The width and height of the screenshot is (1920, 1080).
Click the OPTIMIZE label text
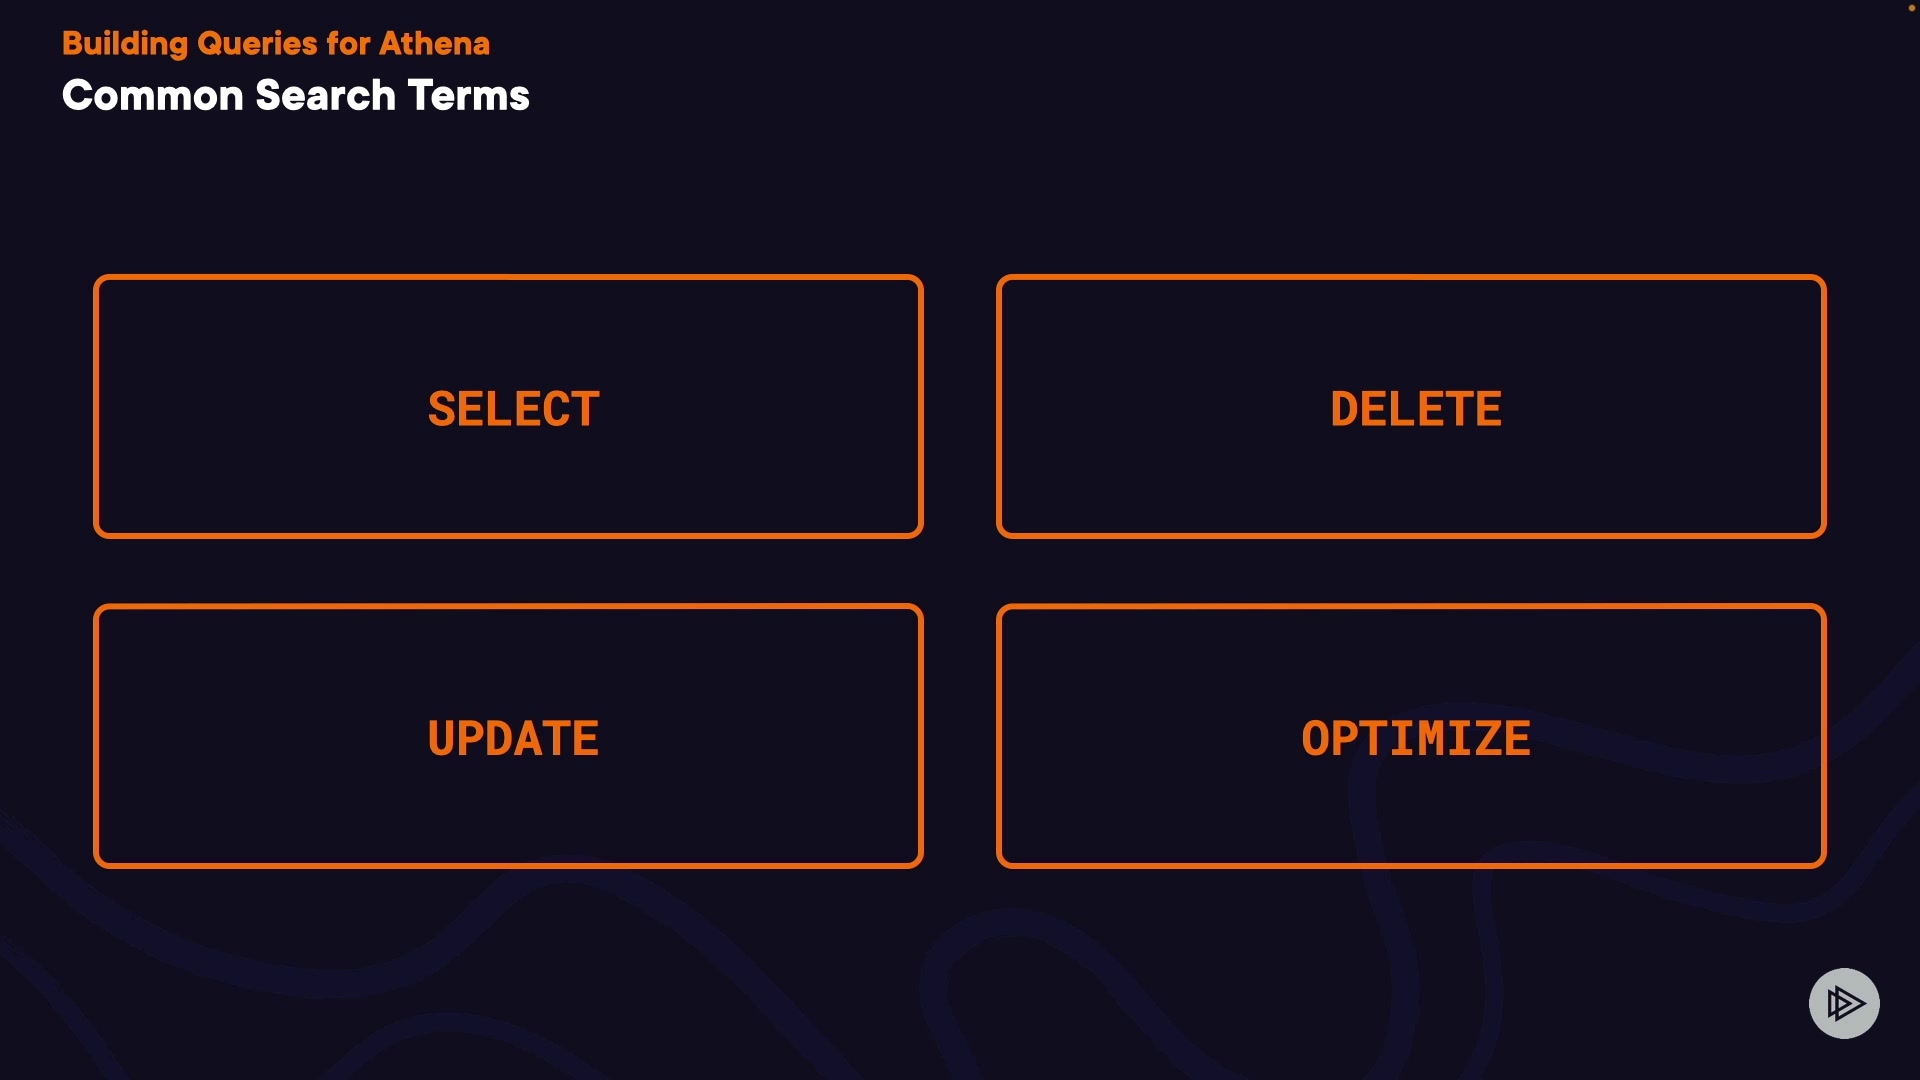[1416, 739]
